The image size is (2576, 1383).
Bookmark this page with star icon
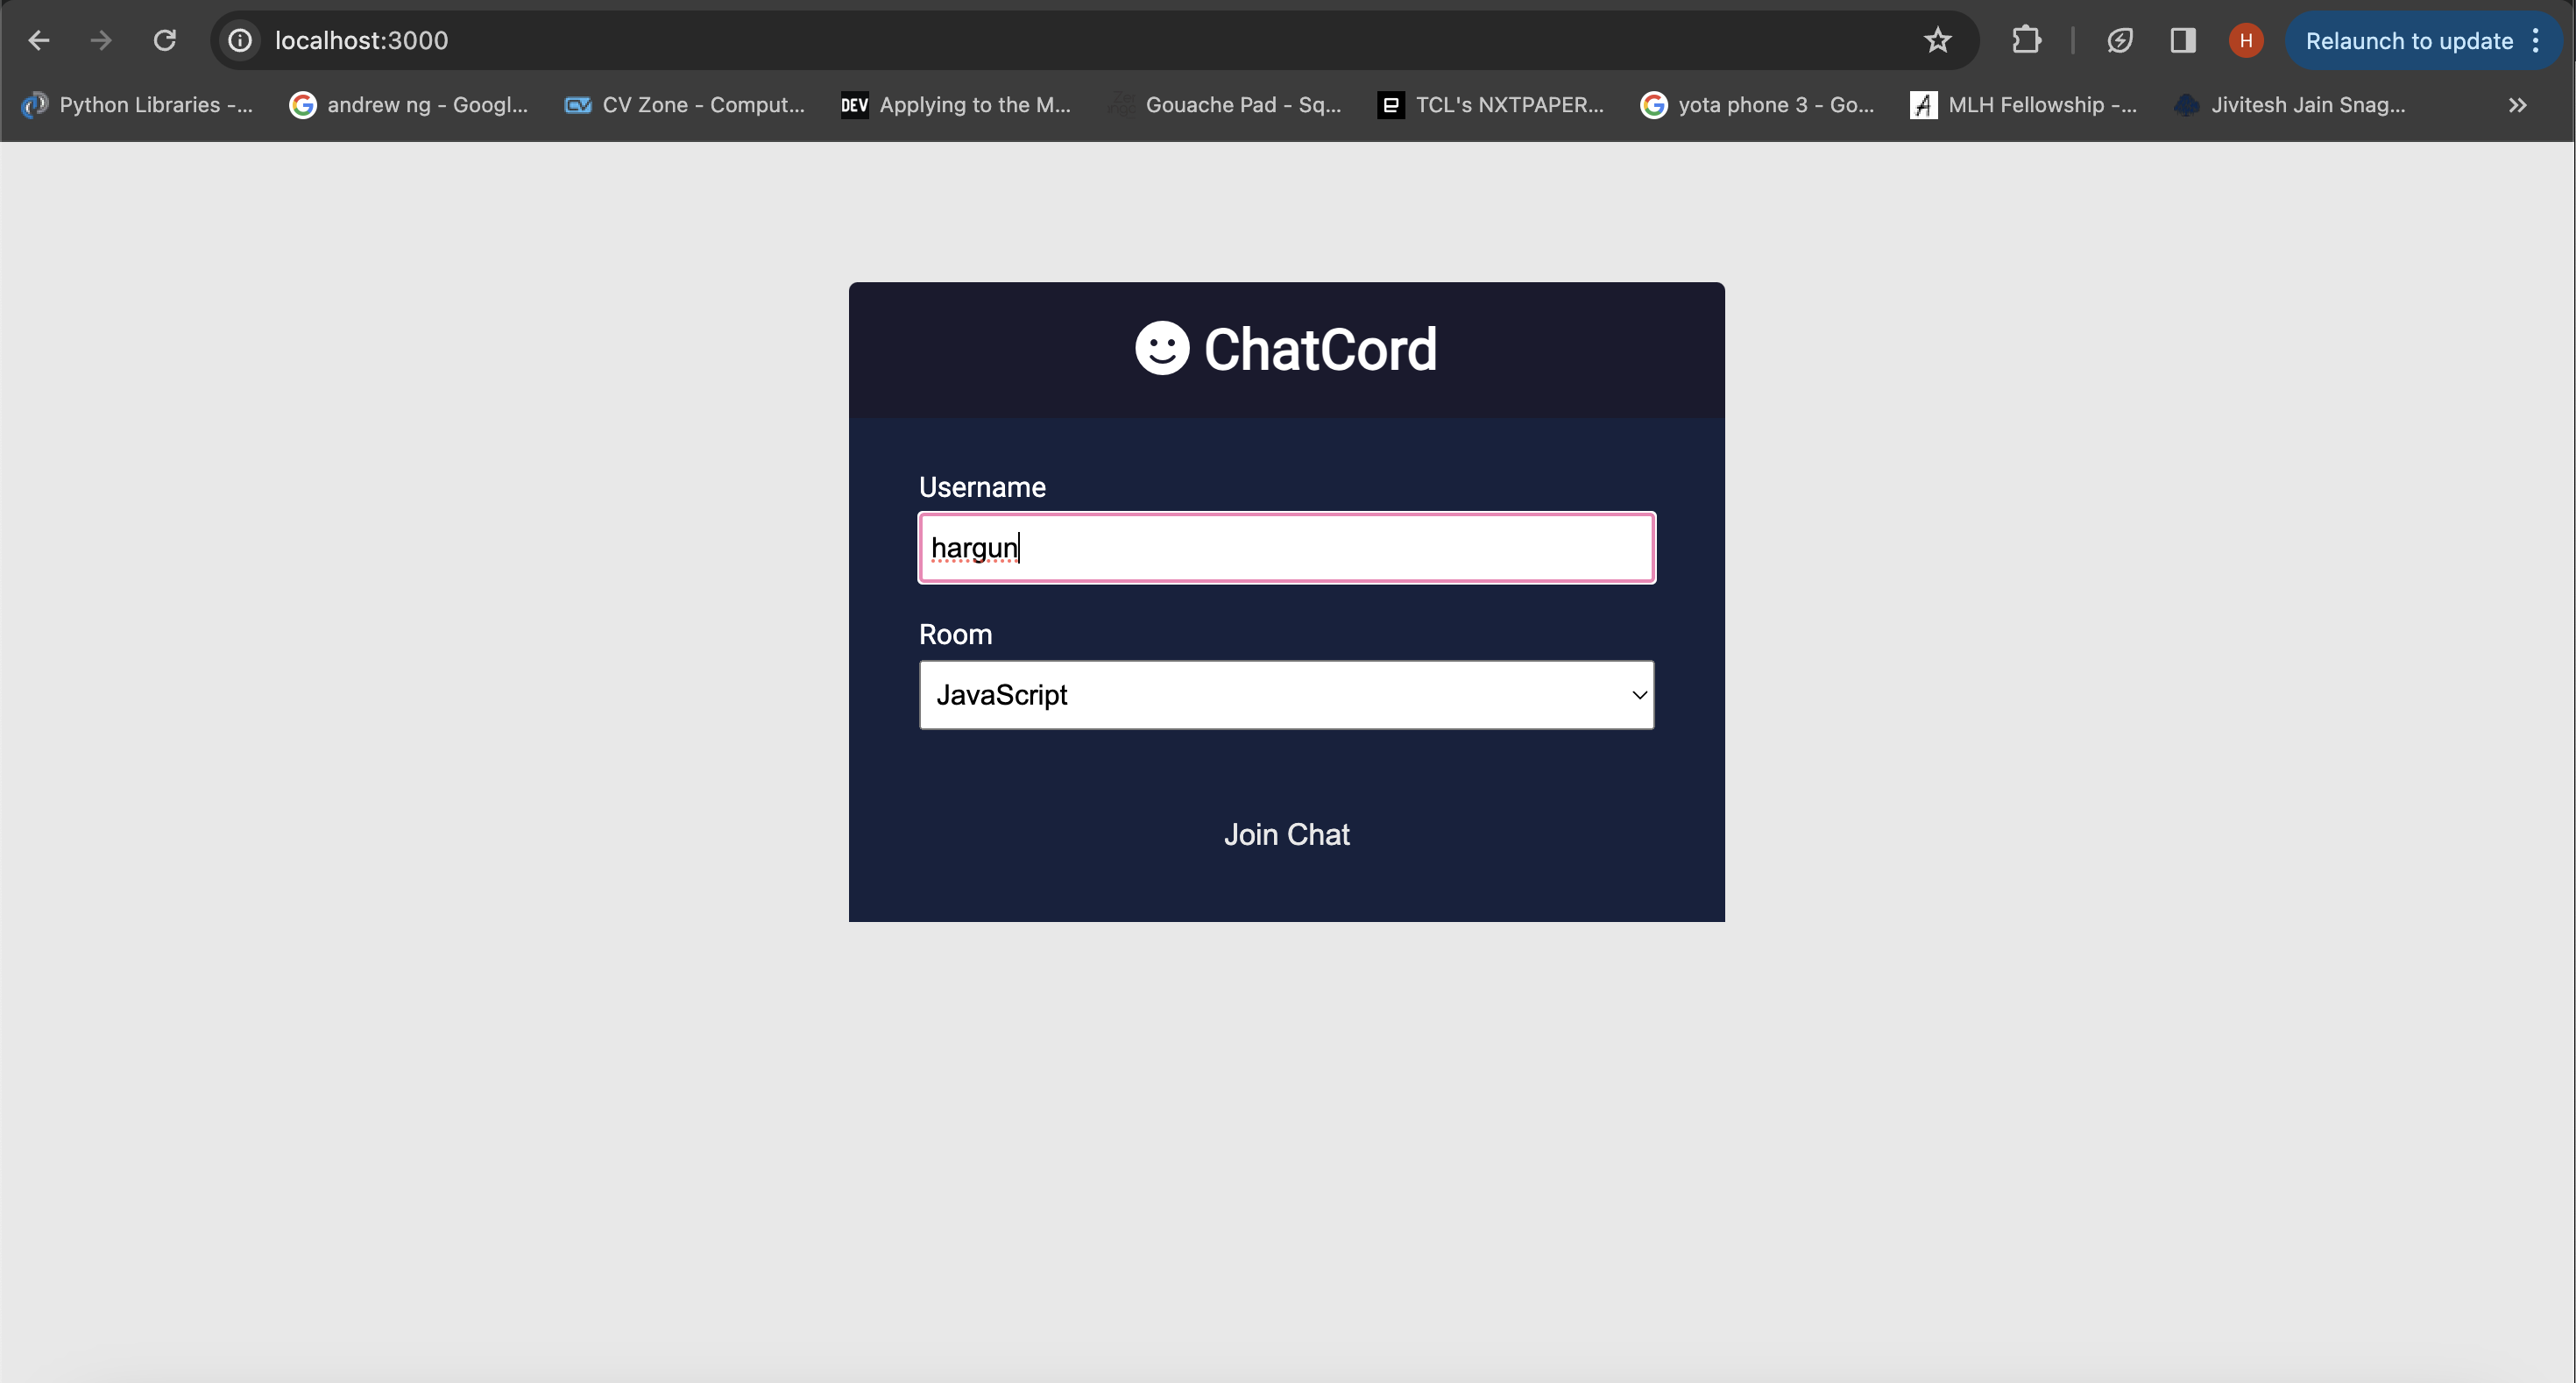1937,40
